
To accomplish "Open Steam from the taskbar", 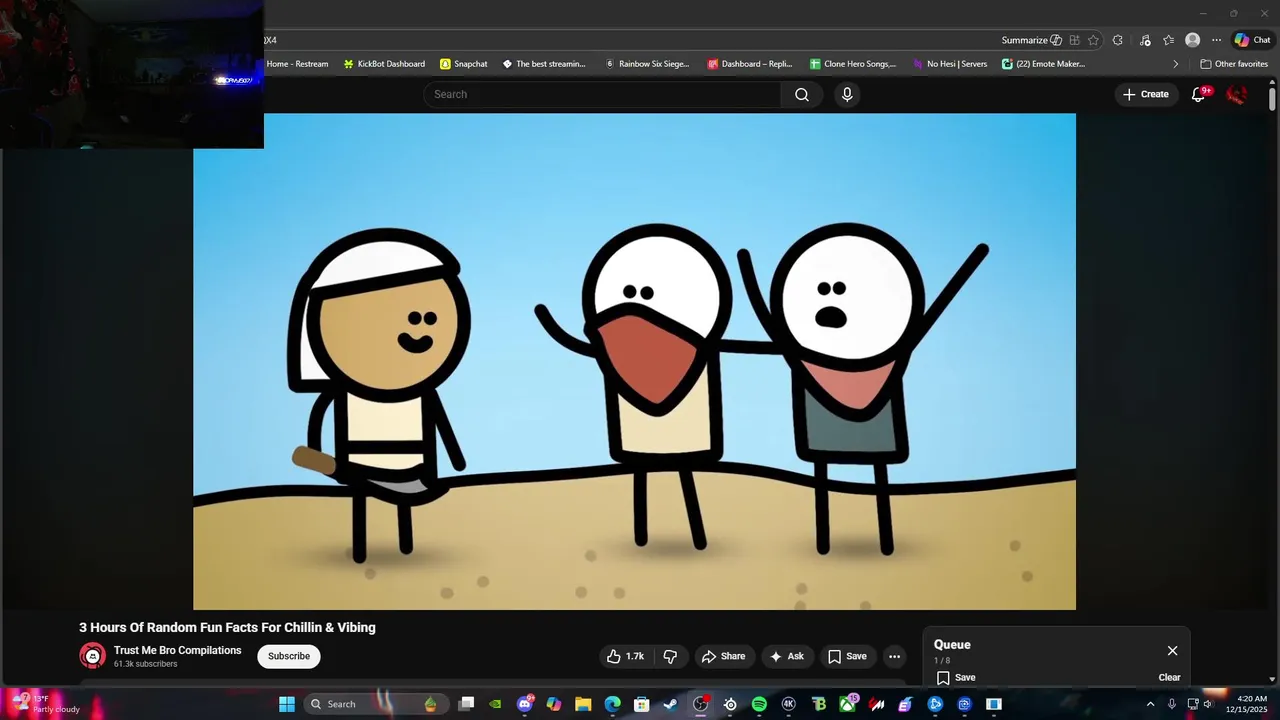I will pos(671,704).
